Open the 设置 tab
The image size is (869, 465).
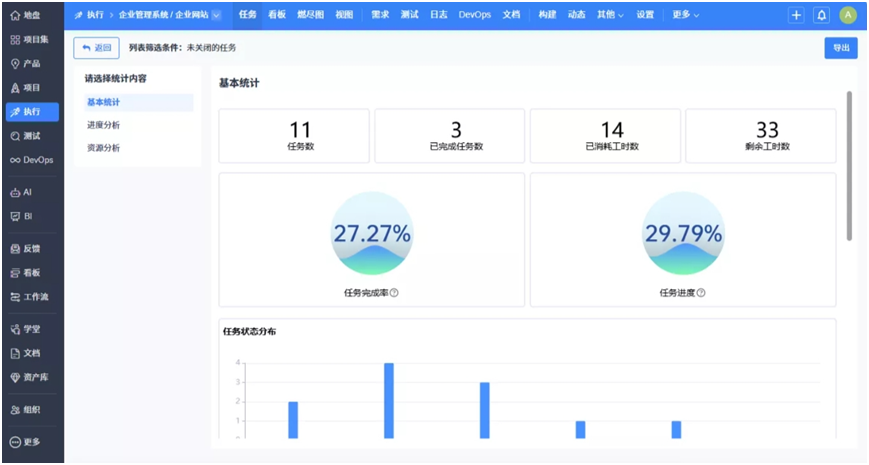[645, 15]
